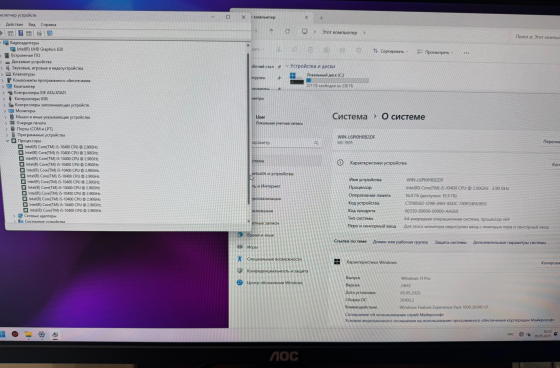This screenshot has width=560, height=368.
Task: Click the blue Help icon in Device Manager toolbar
Action: tap(21, 33)
